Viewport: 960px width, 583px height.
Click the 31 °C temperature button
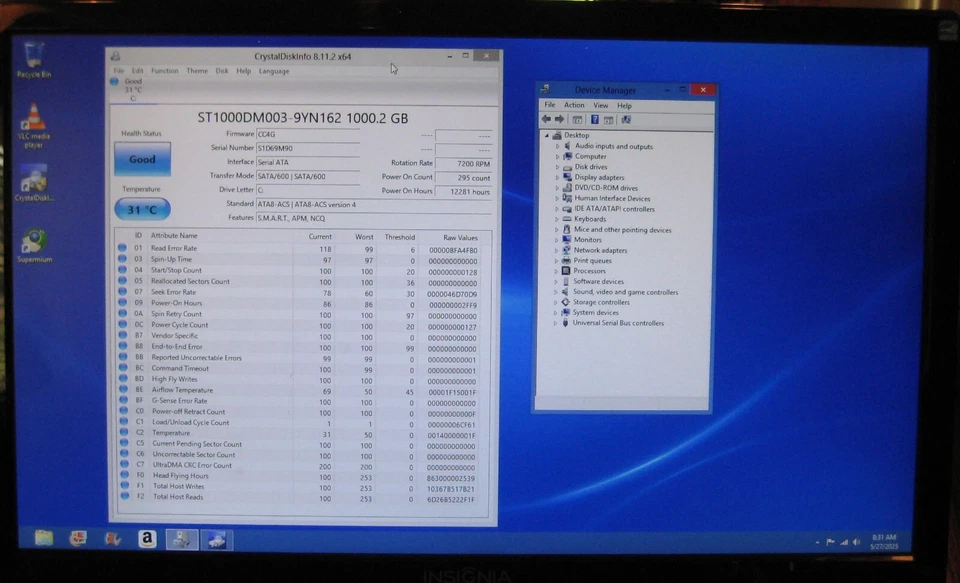(x=141, y=209)
